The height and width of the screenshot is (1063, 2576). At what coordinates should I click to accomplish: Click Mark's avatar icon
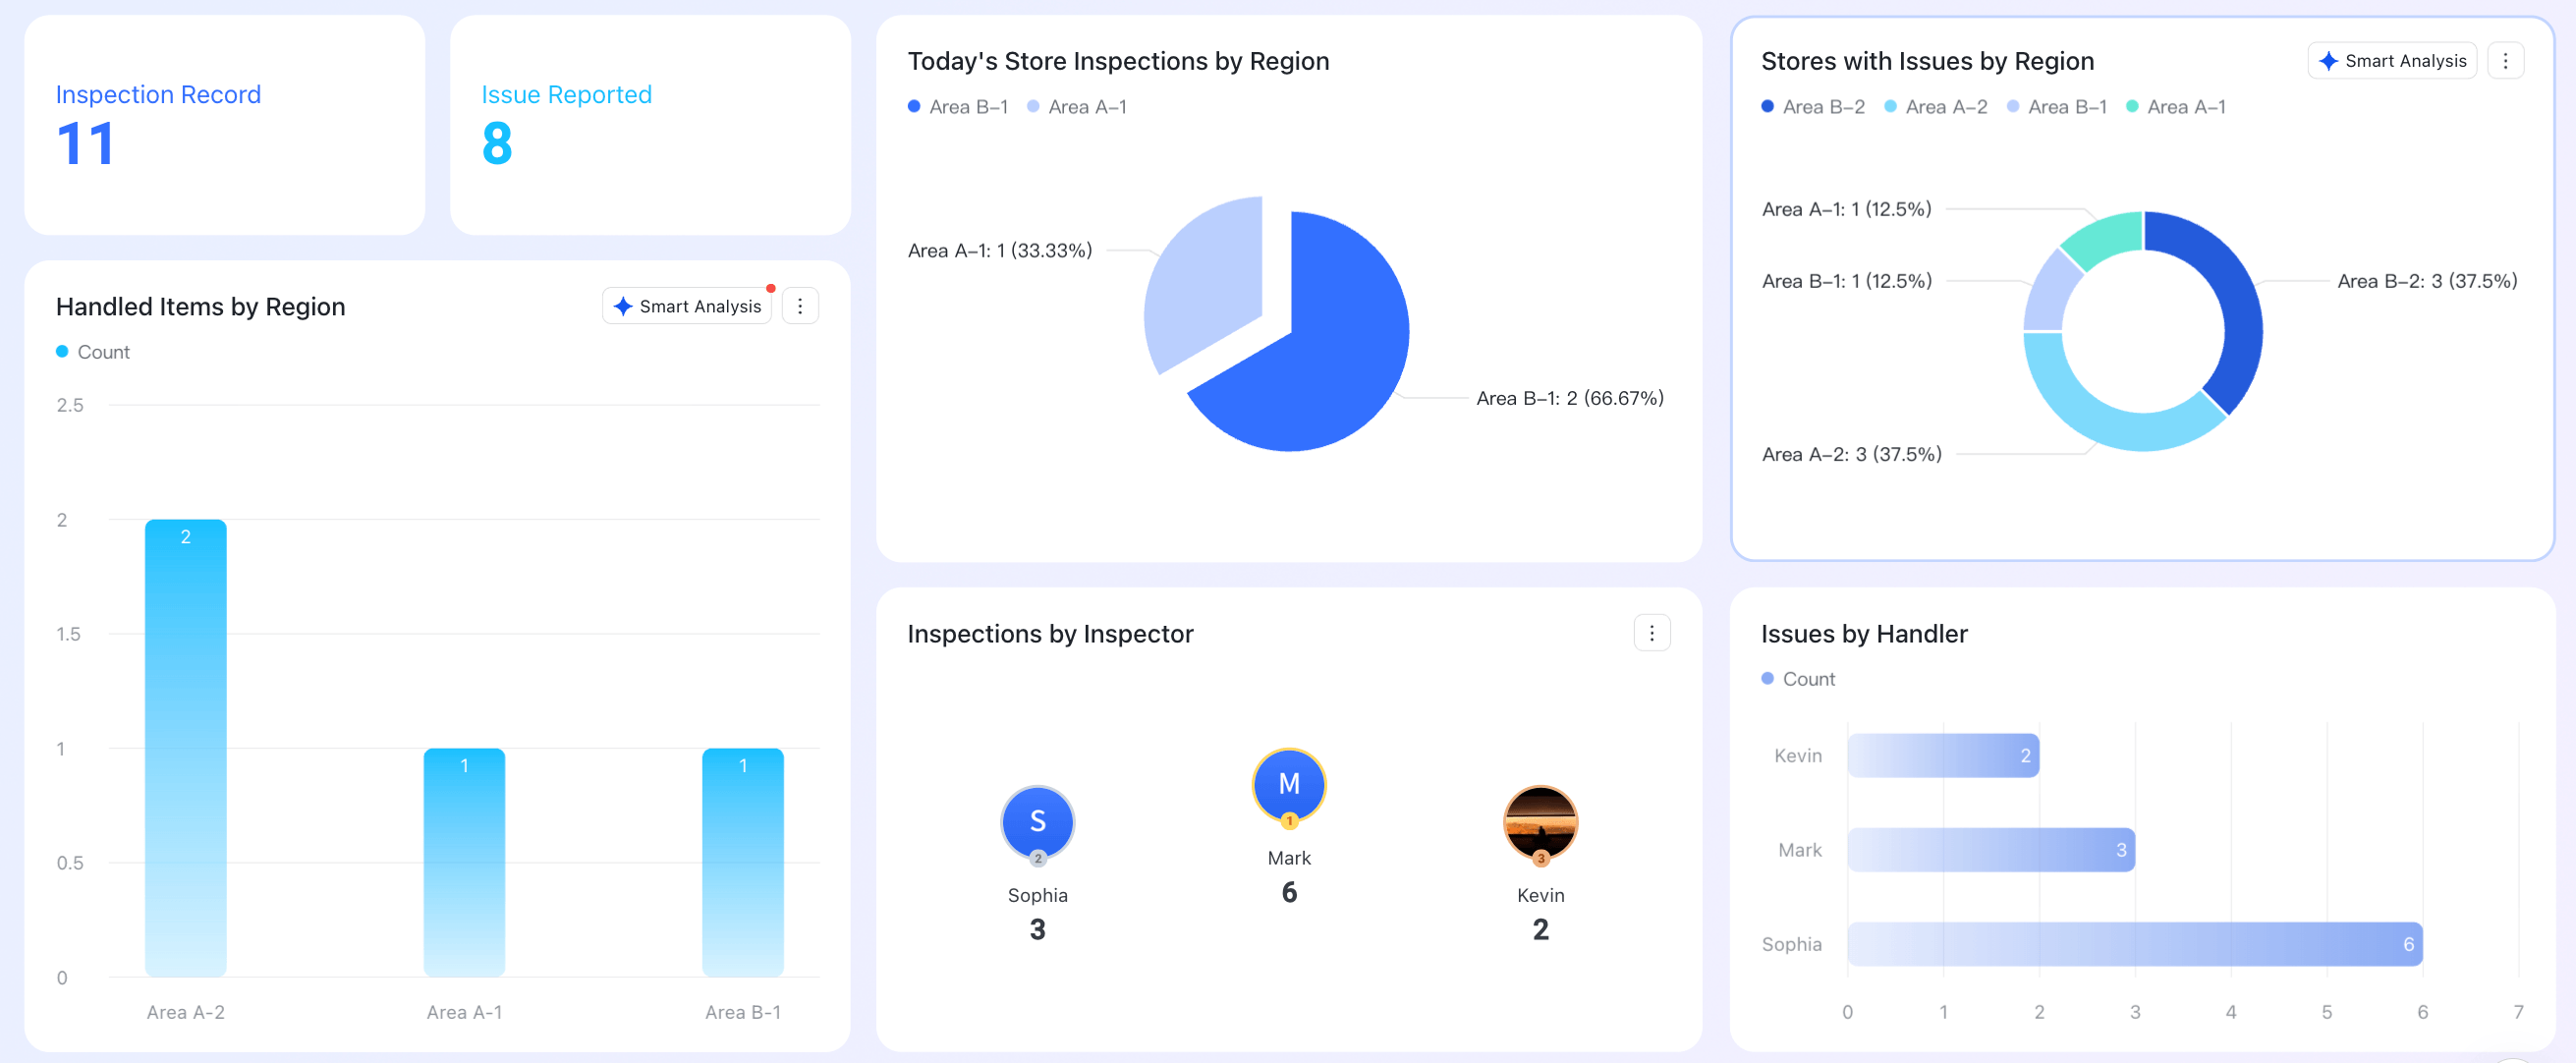1289,785
